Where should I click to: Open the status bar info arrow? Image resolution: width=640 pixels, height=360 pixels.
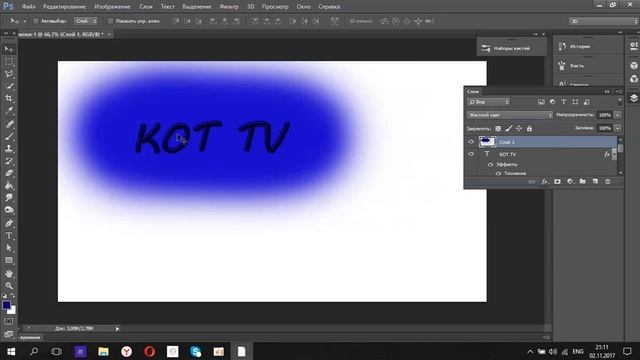pos(118,329)
